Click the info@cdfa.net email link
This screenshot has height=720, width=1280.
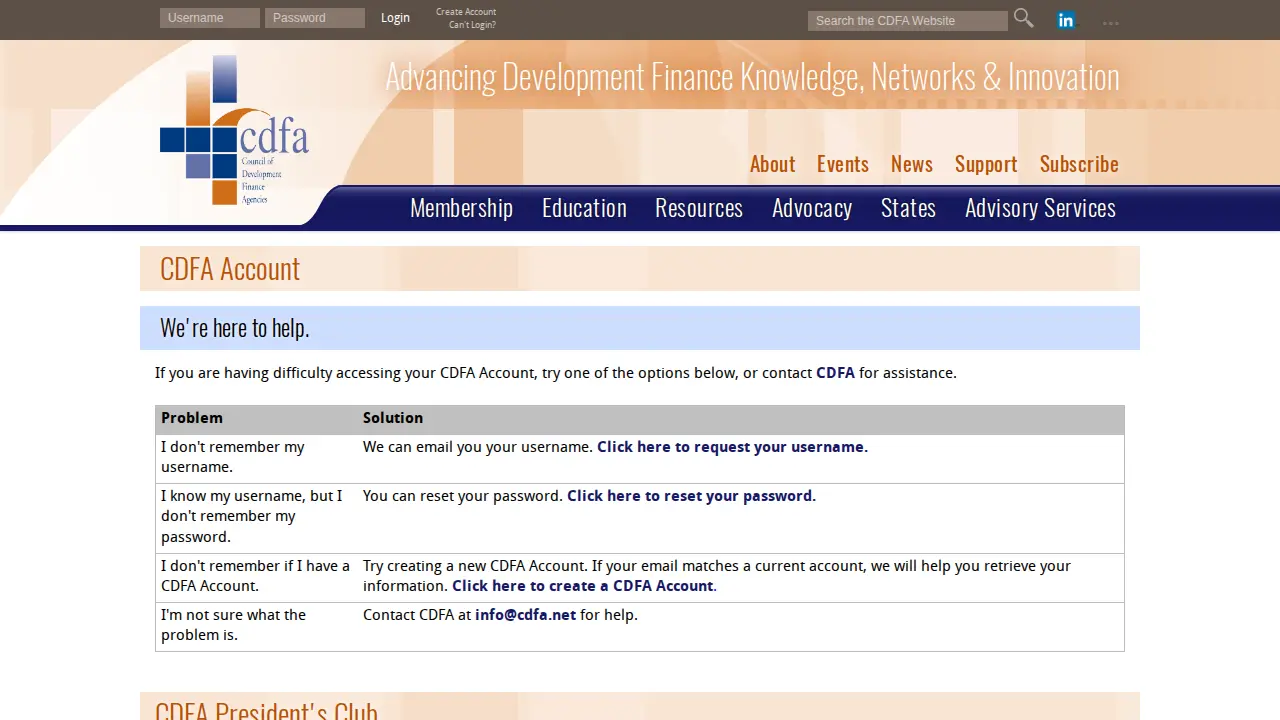tap(525, 615)
